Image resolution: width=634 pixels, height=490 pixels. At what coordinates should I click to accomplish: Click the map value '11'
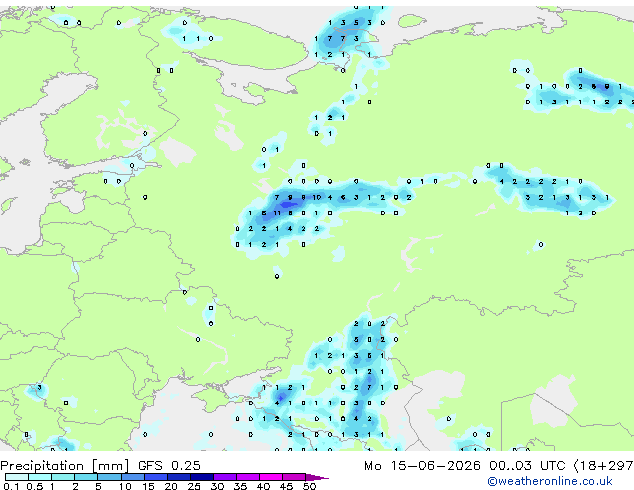click(x=277, y=213)
